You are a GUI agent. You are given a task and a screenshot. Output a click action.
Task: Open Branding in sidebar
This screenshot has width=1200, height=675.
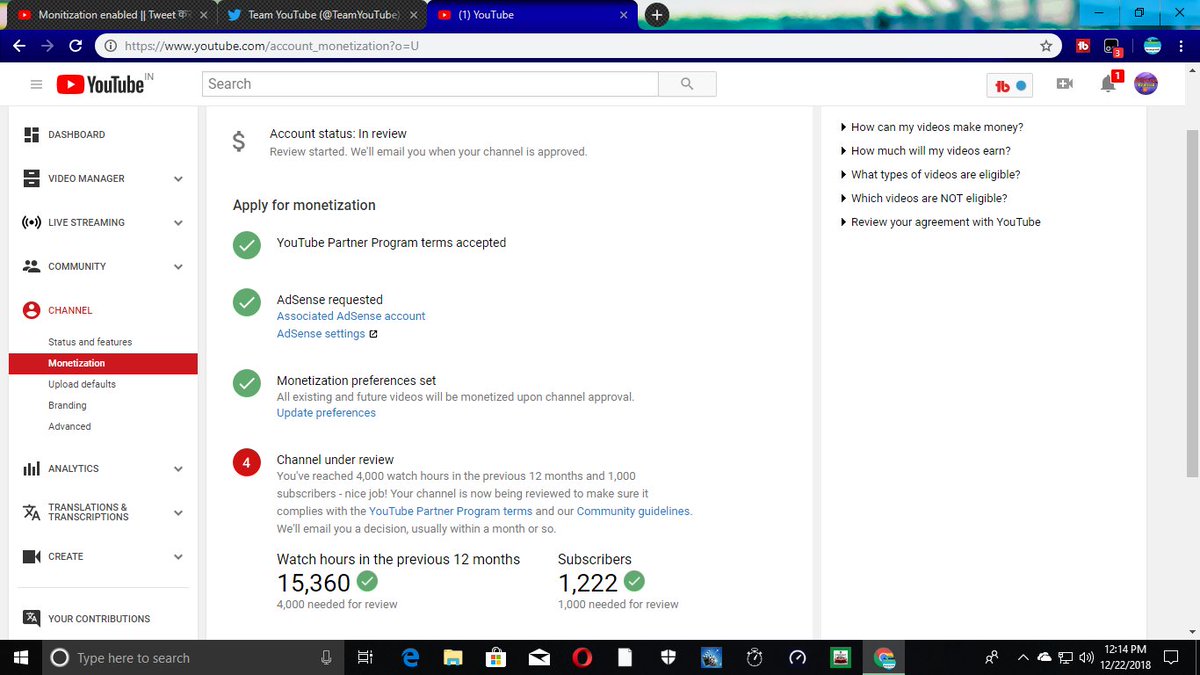pyautogui.click(x=67, y=405)
